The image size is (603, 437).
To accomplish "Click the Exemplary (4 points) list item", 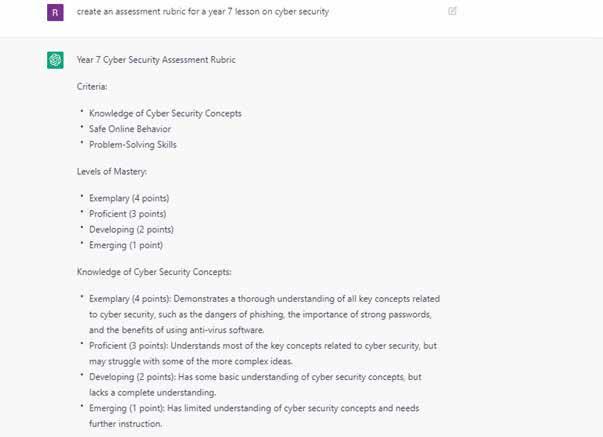I will coord(129,198).
